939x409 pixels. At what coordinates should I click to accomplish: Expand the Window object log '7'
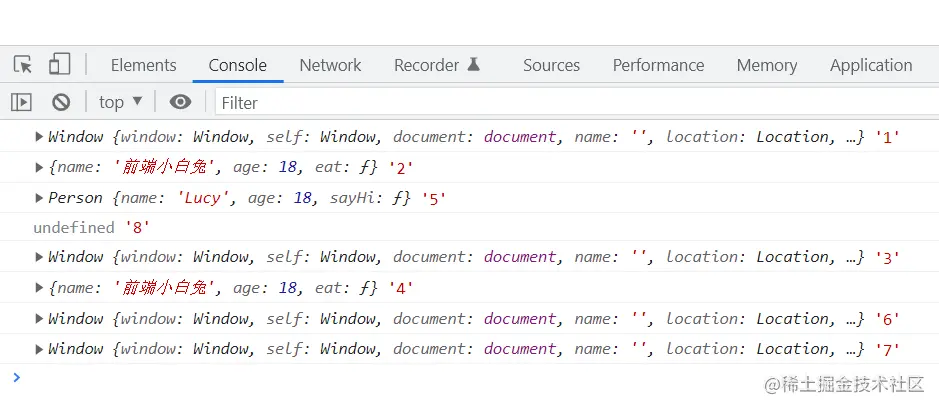point(39,349)
